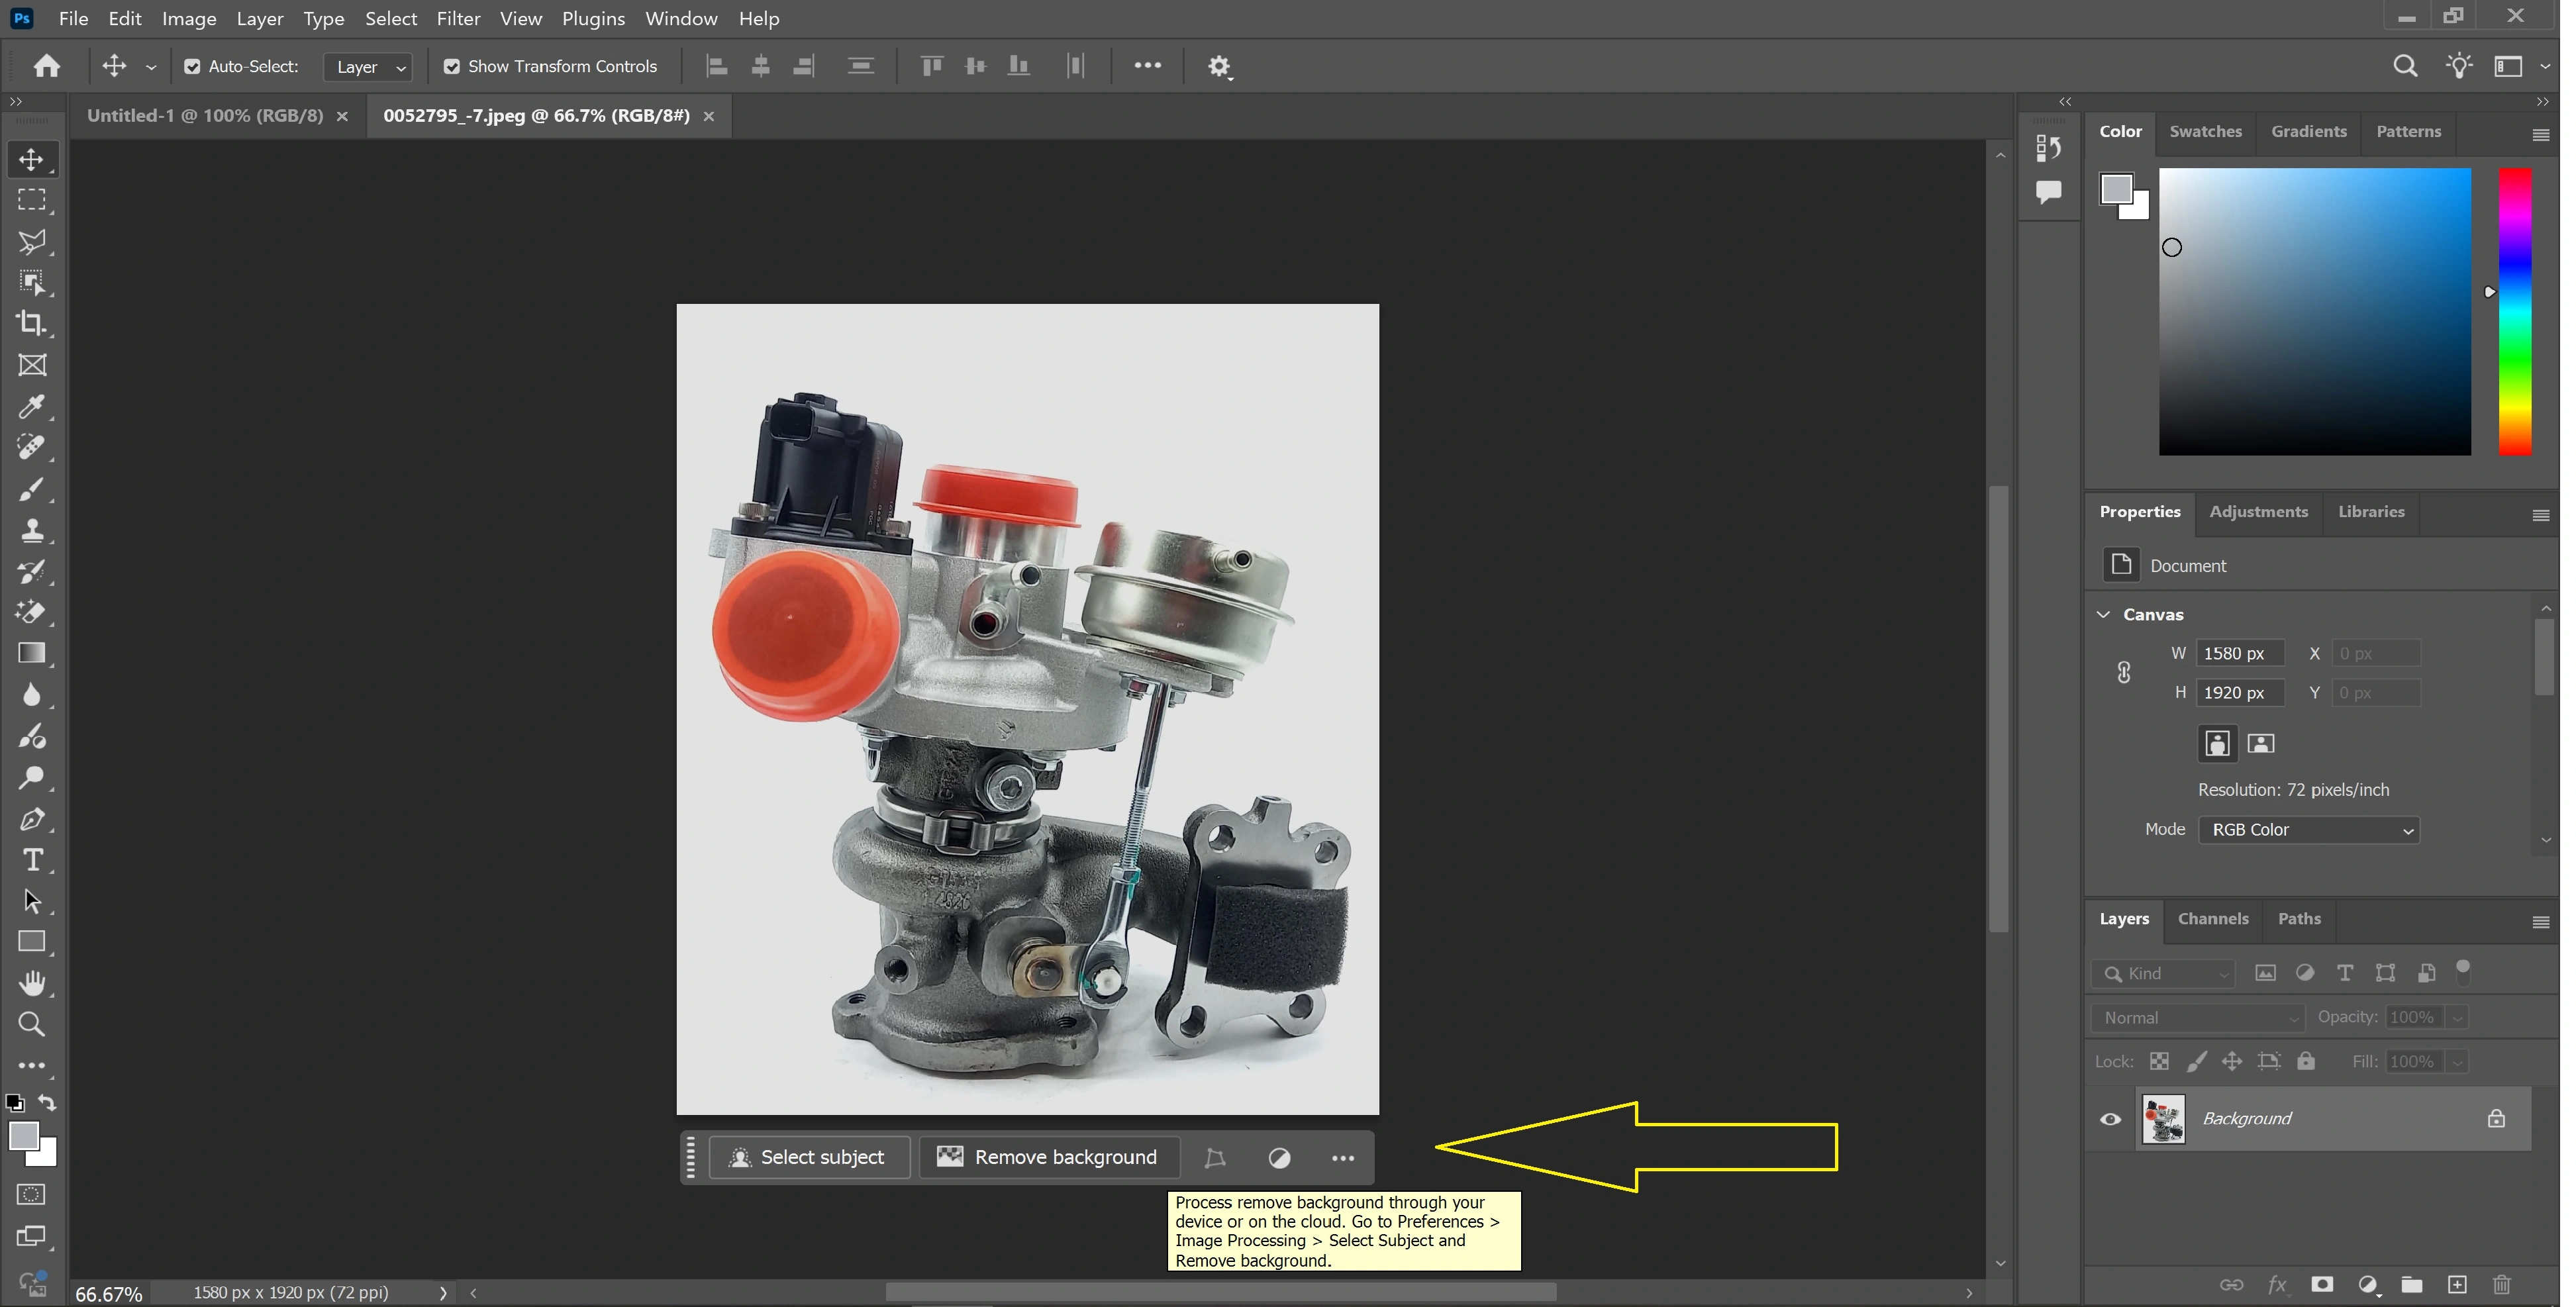Open the Normal blend mode dropdown
The height and width of the screenshot is (1307, 2576).
(2197, 1018)
